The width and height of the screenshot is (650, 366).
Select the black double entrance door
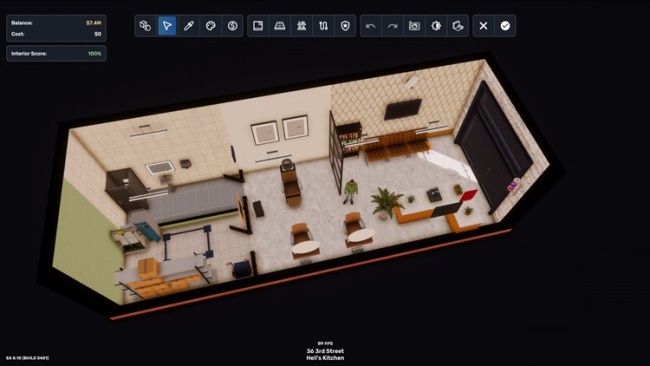click(x=492, y=147)
